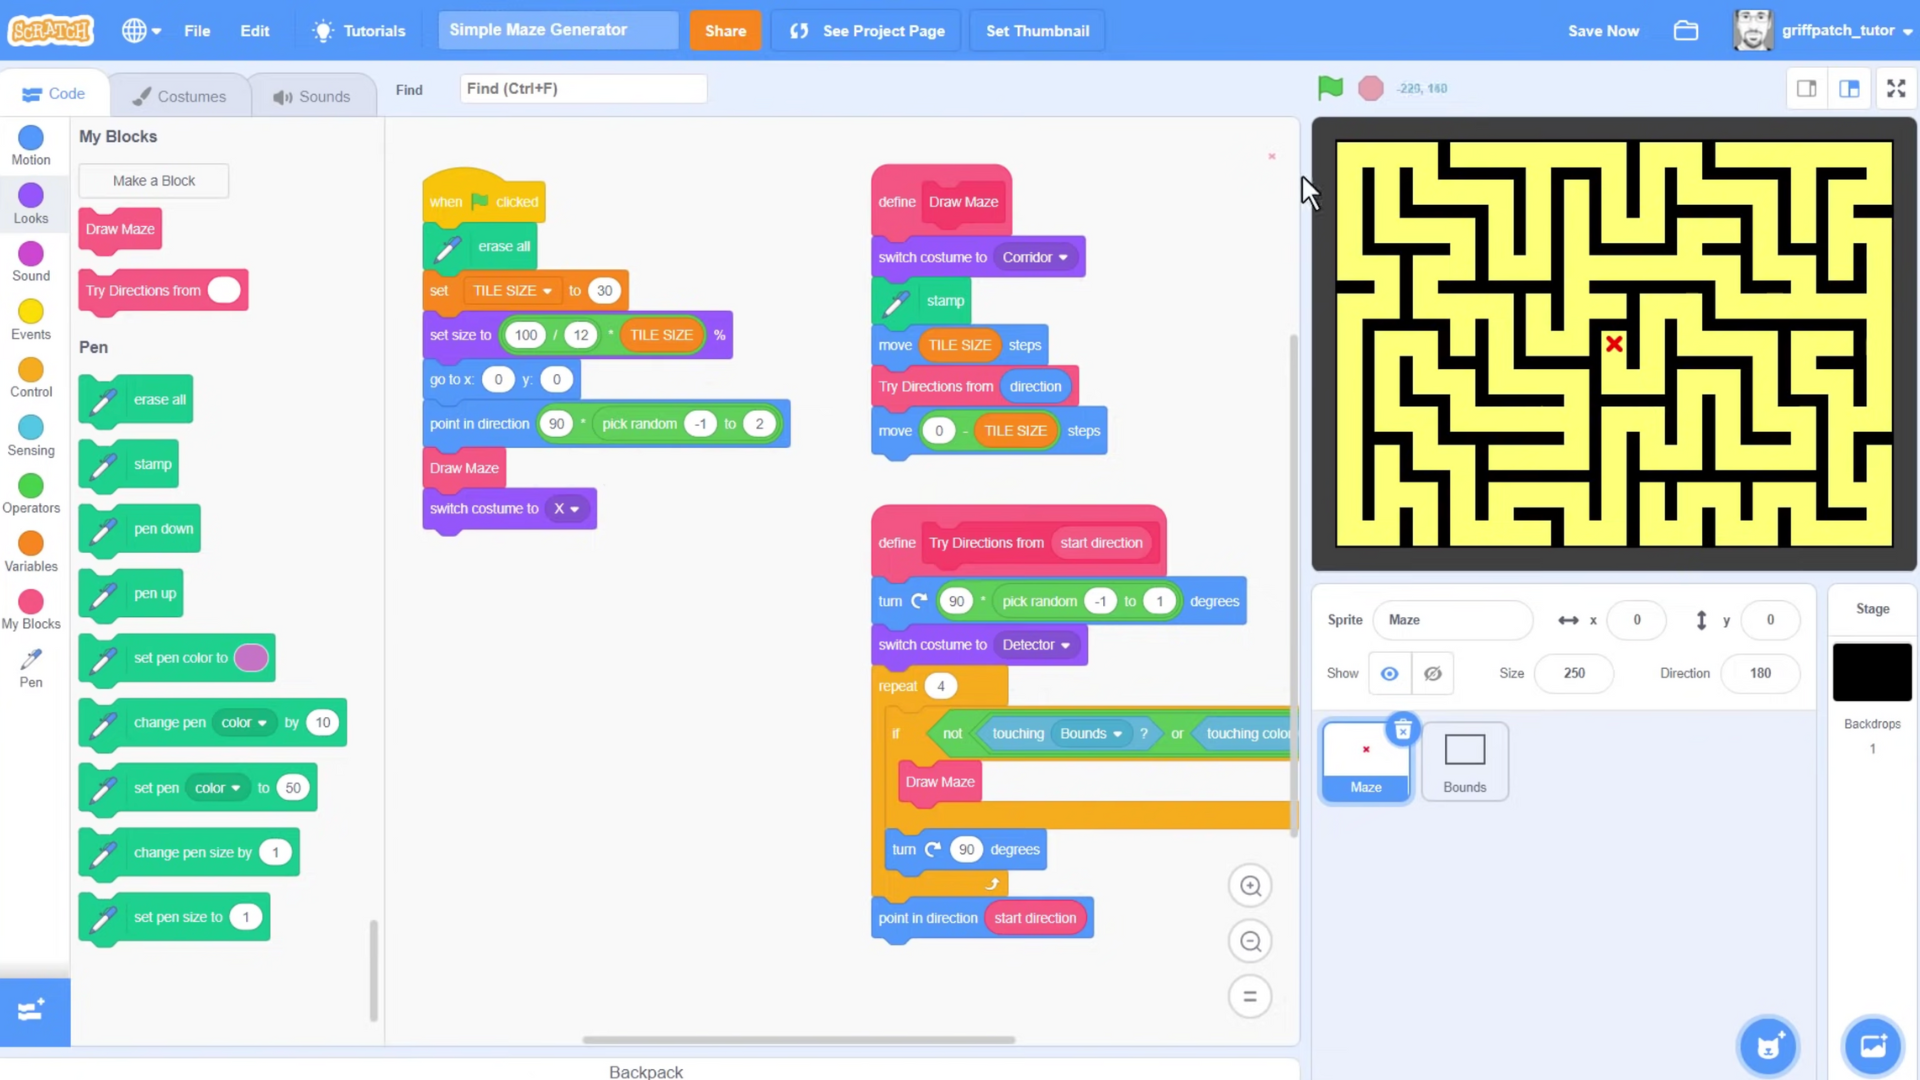The width and height of the screenshot is (1920, 1080).
Task: Click the Make a Block button
Action: pos(153,179)
